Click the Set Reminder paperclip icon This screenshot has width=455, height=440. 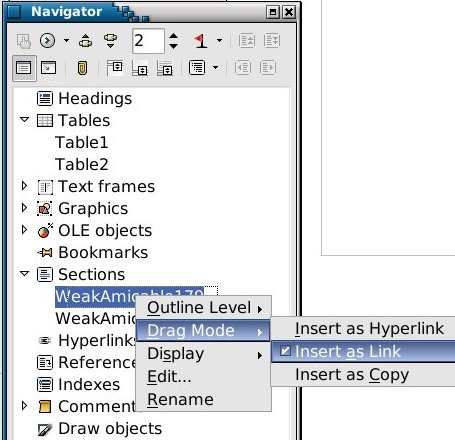(x=82, y=68)
